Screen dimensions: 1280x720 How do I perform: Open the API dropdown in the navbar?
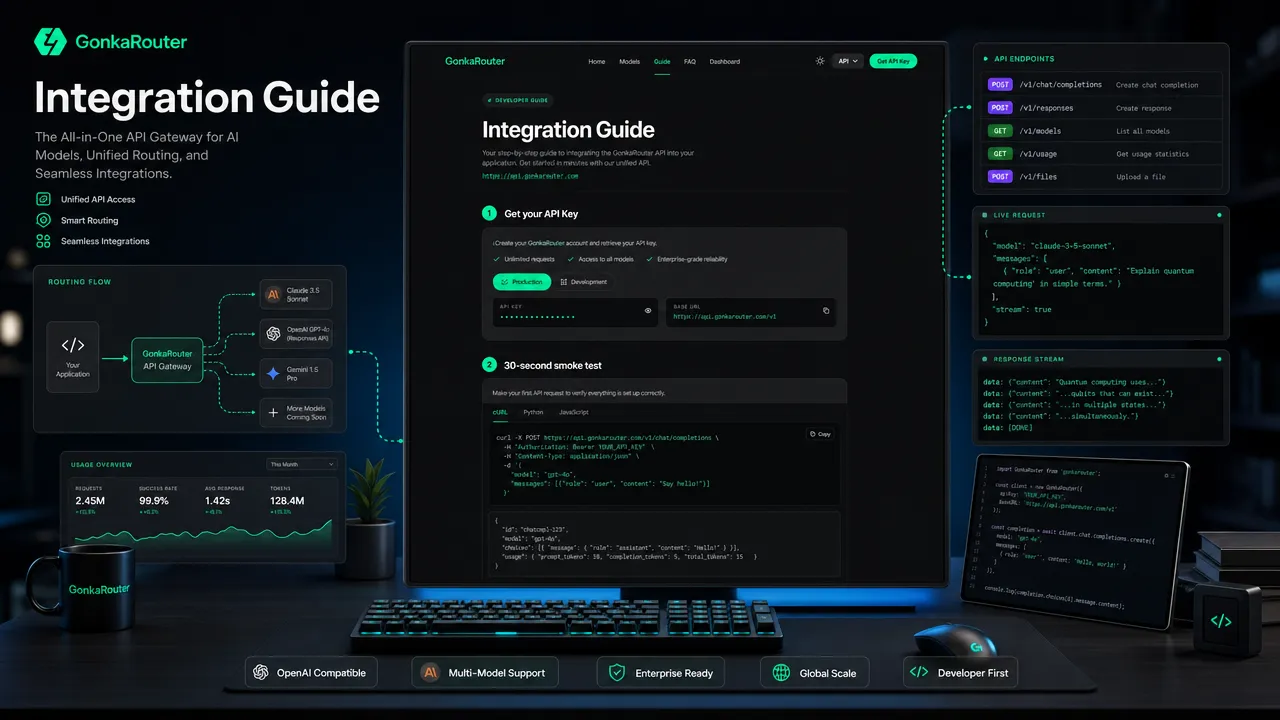tap(847, 61)
